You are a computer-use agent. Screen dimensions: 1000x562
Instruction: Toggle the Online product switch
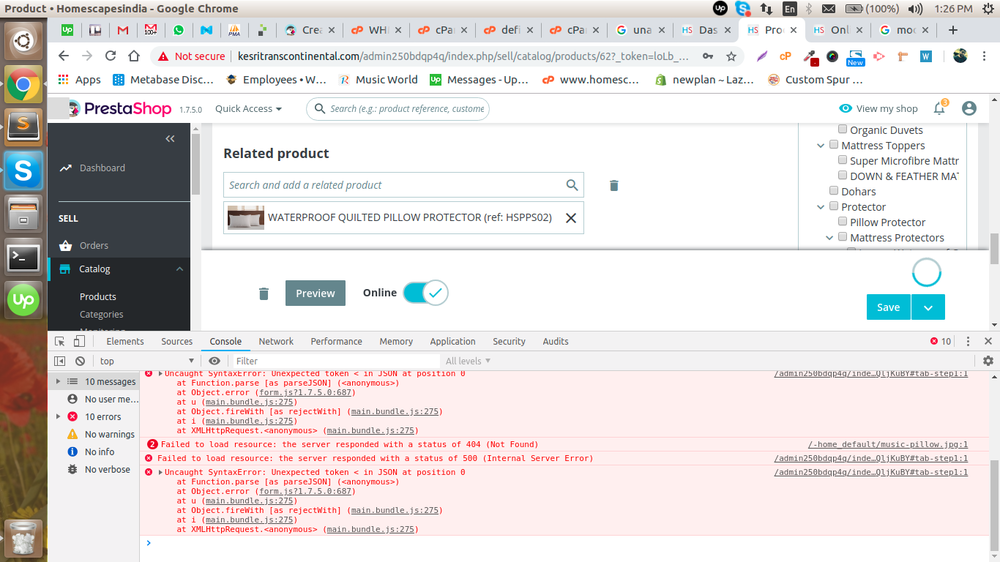425,293
